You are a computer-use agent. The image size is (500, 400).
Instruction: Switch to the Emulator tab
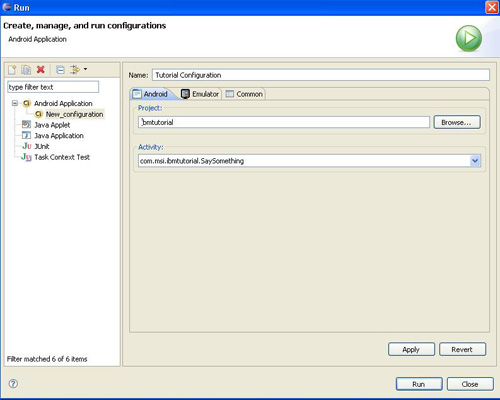coord(200,94)
